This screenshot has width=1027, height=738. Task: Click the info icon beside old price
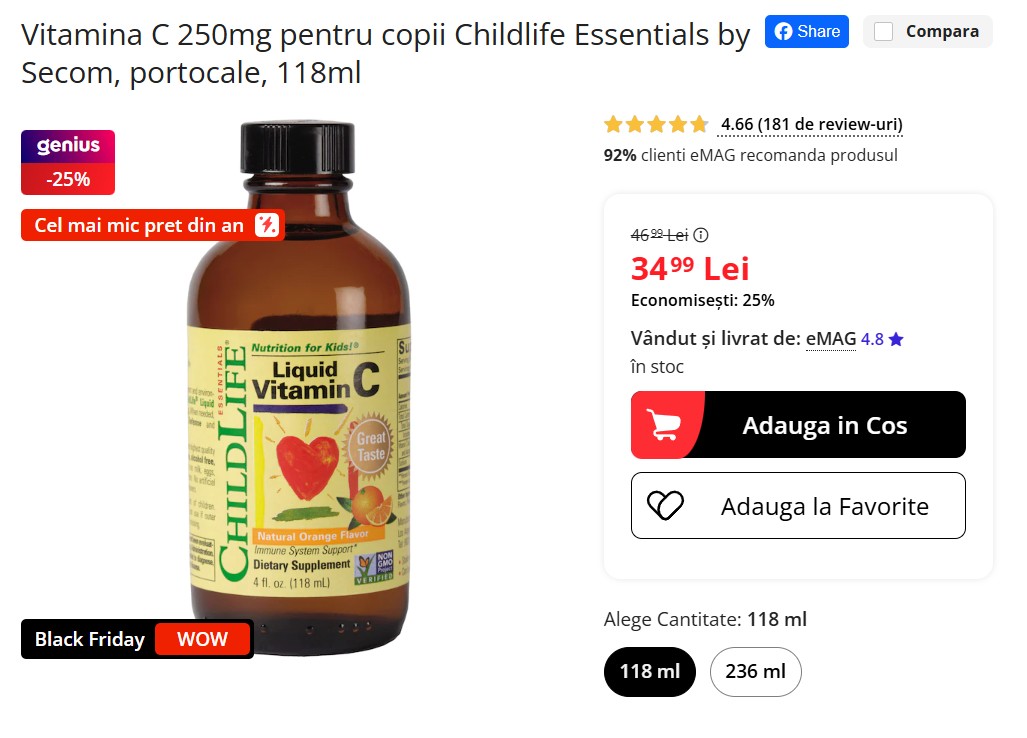pos(701,235)
